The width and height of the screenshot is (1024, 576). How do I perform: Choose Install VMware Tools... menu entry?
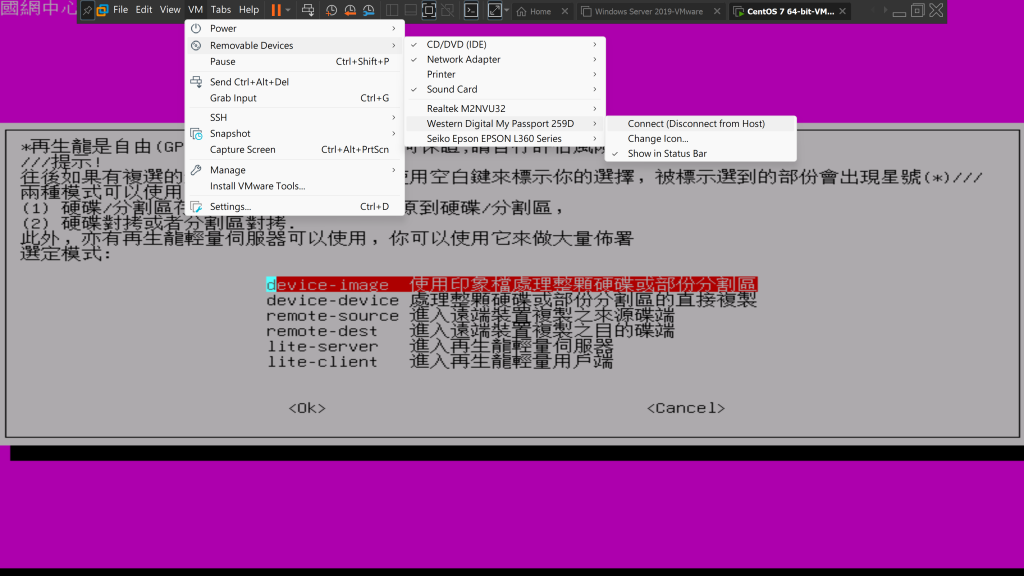[257, 186]
